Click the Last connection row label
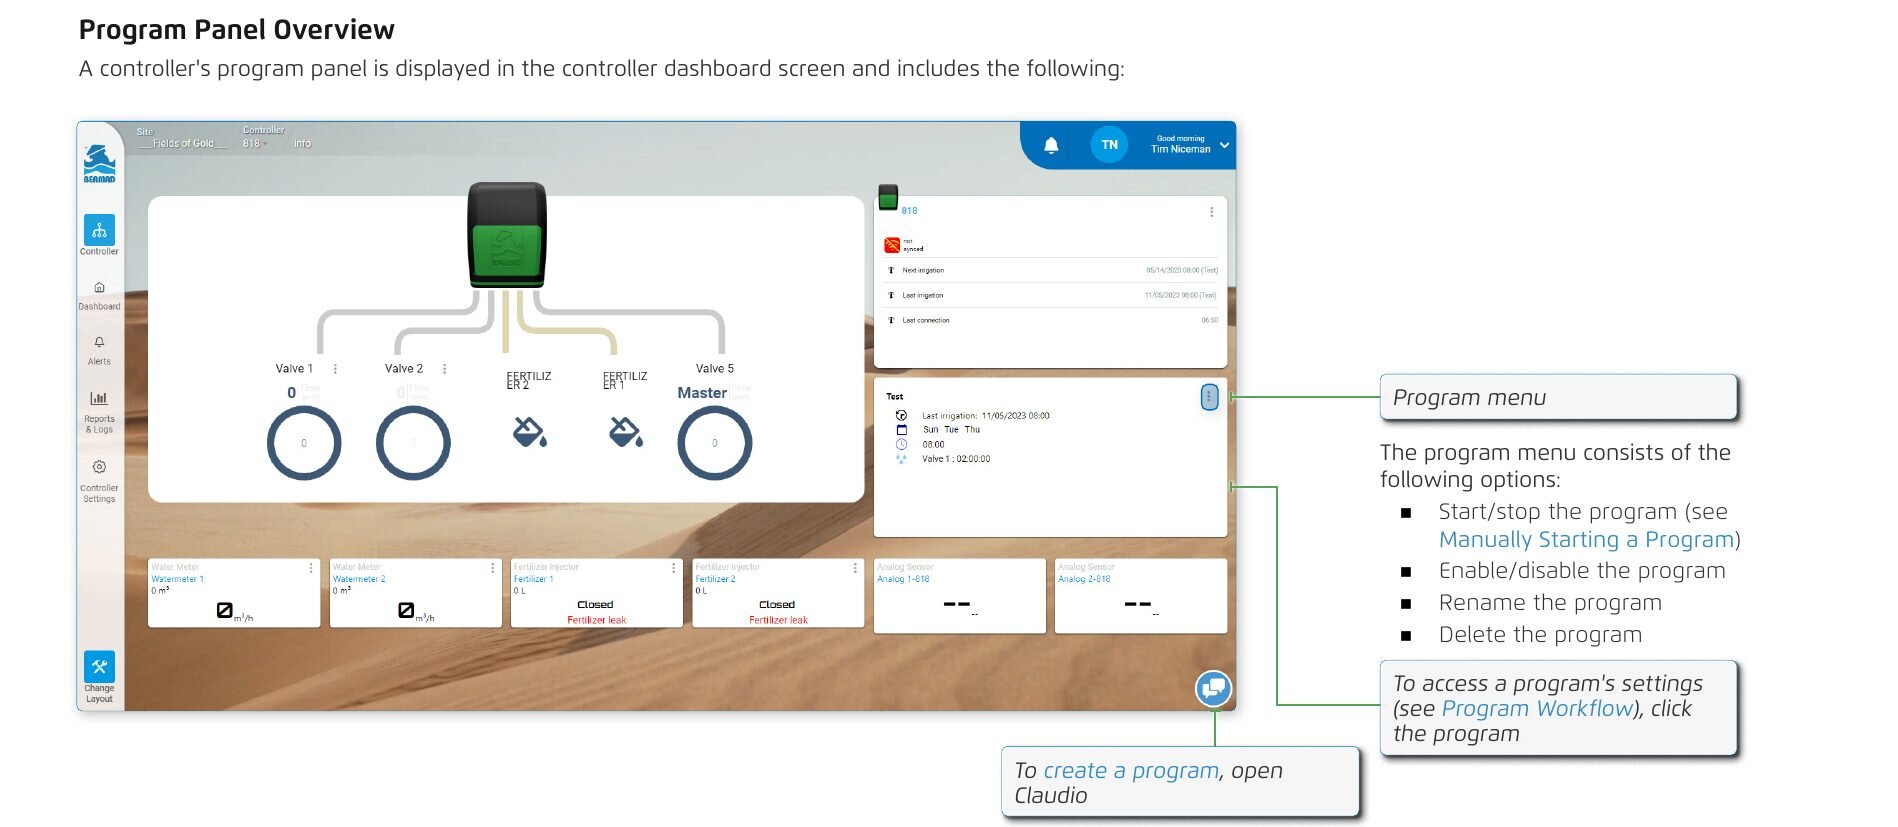1898x827 pixels. [926, 320]
